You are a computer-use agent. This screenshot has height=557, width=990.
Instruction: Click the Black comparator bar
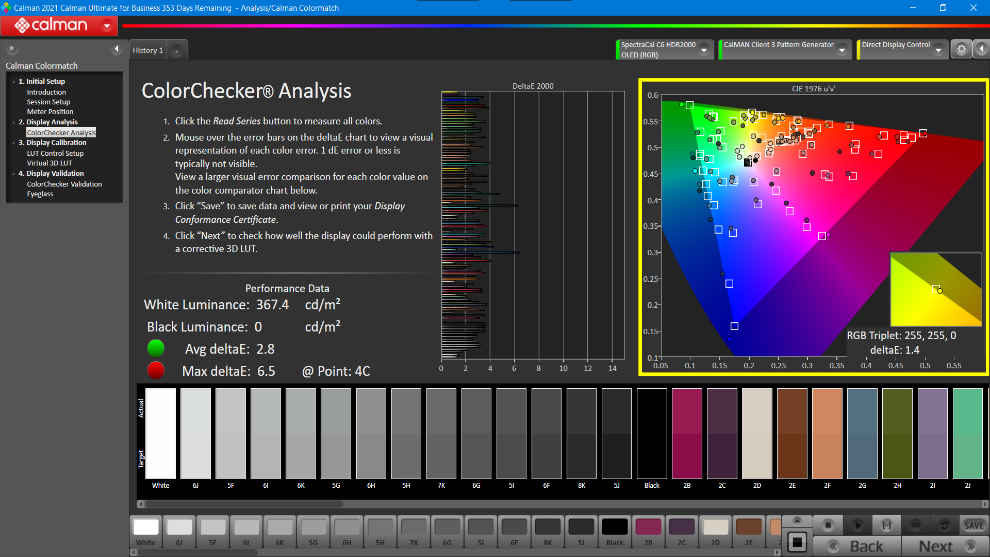pos(652,433)
